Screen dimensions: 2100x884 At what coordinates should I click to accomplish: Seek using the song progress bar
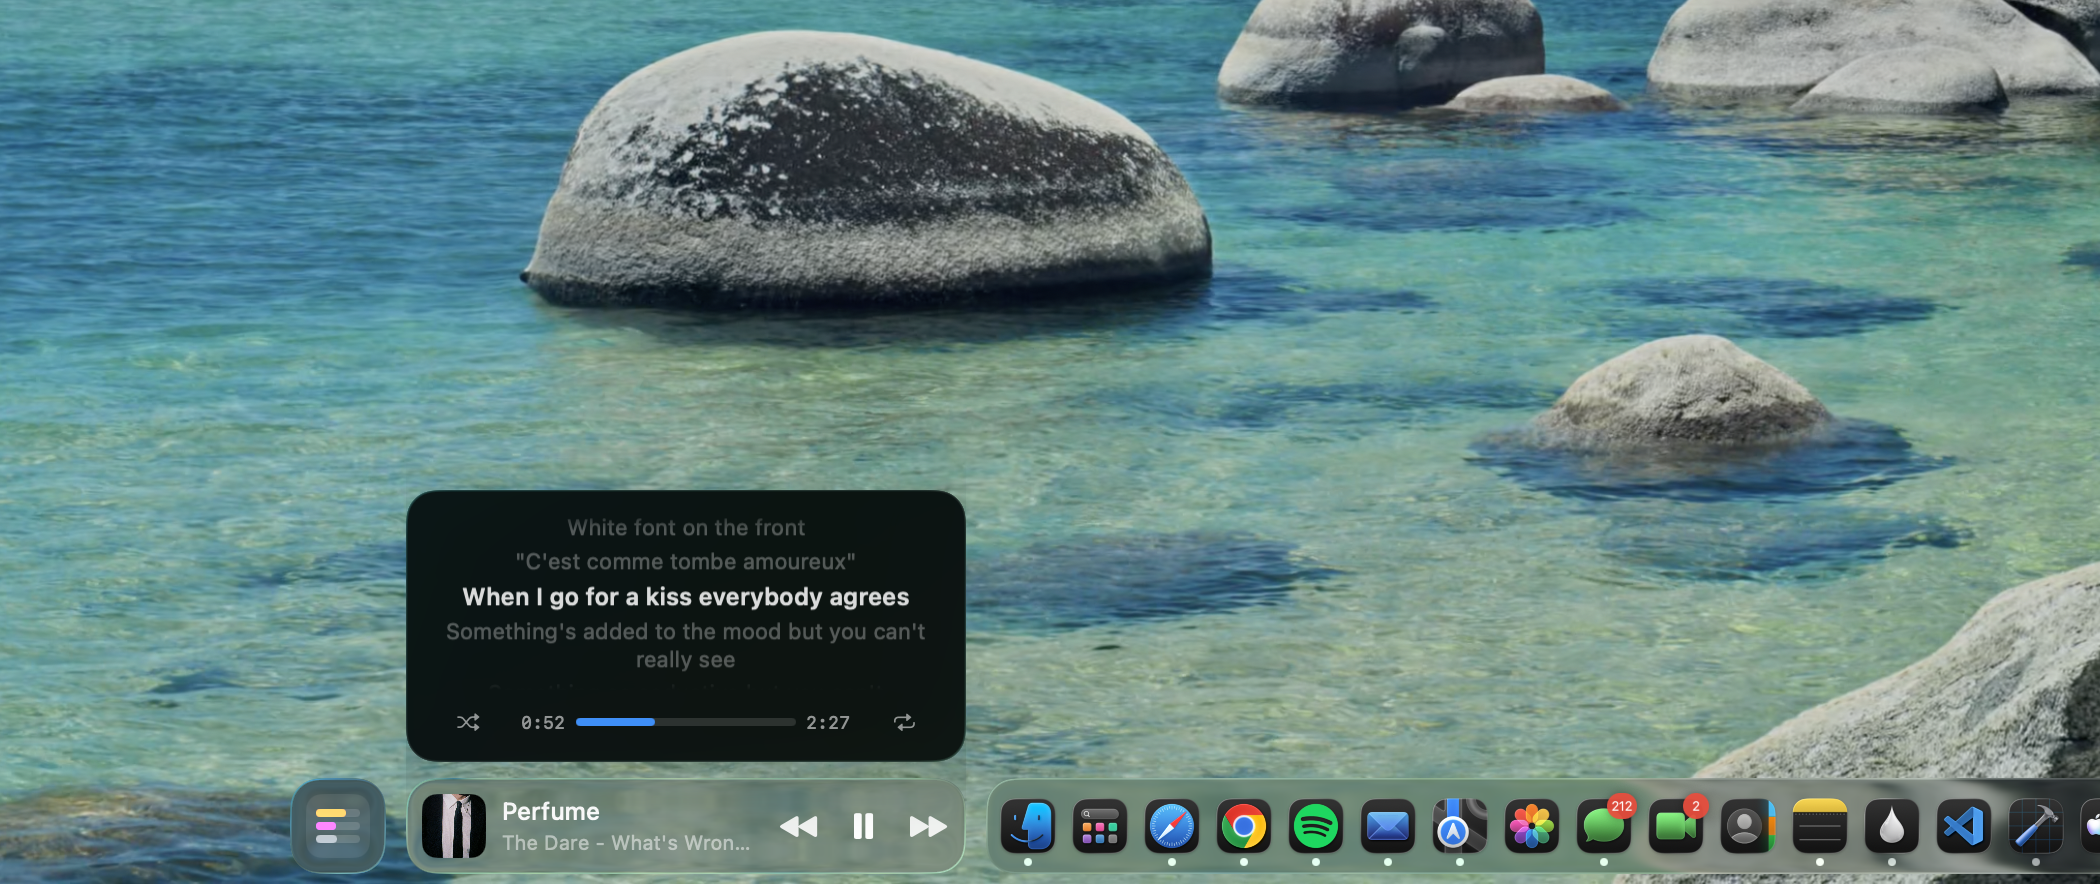point(685,722)
